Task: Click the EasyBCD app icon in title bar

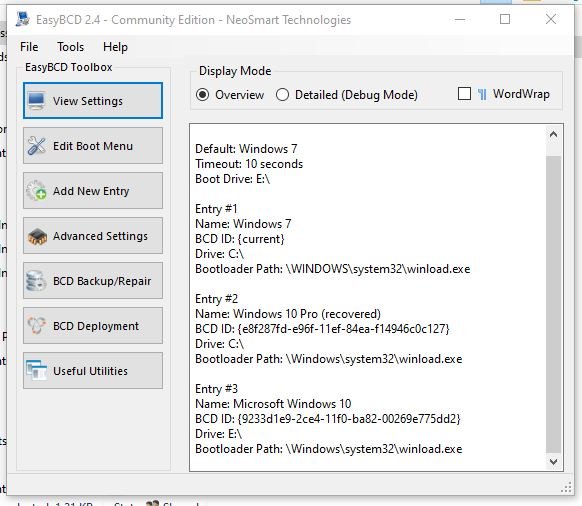Action: tap(23, 19)
